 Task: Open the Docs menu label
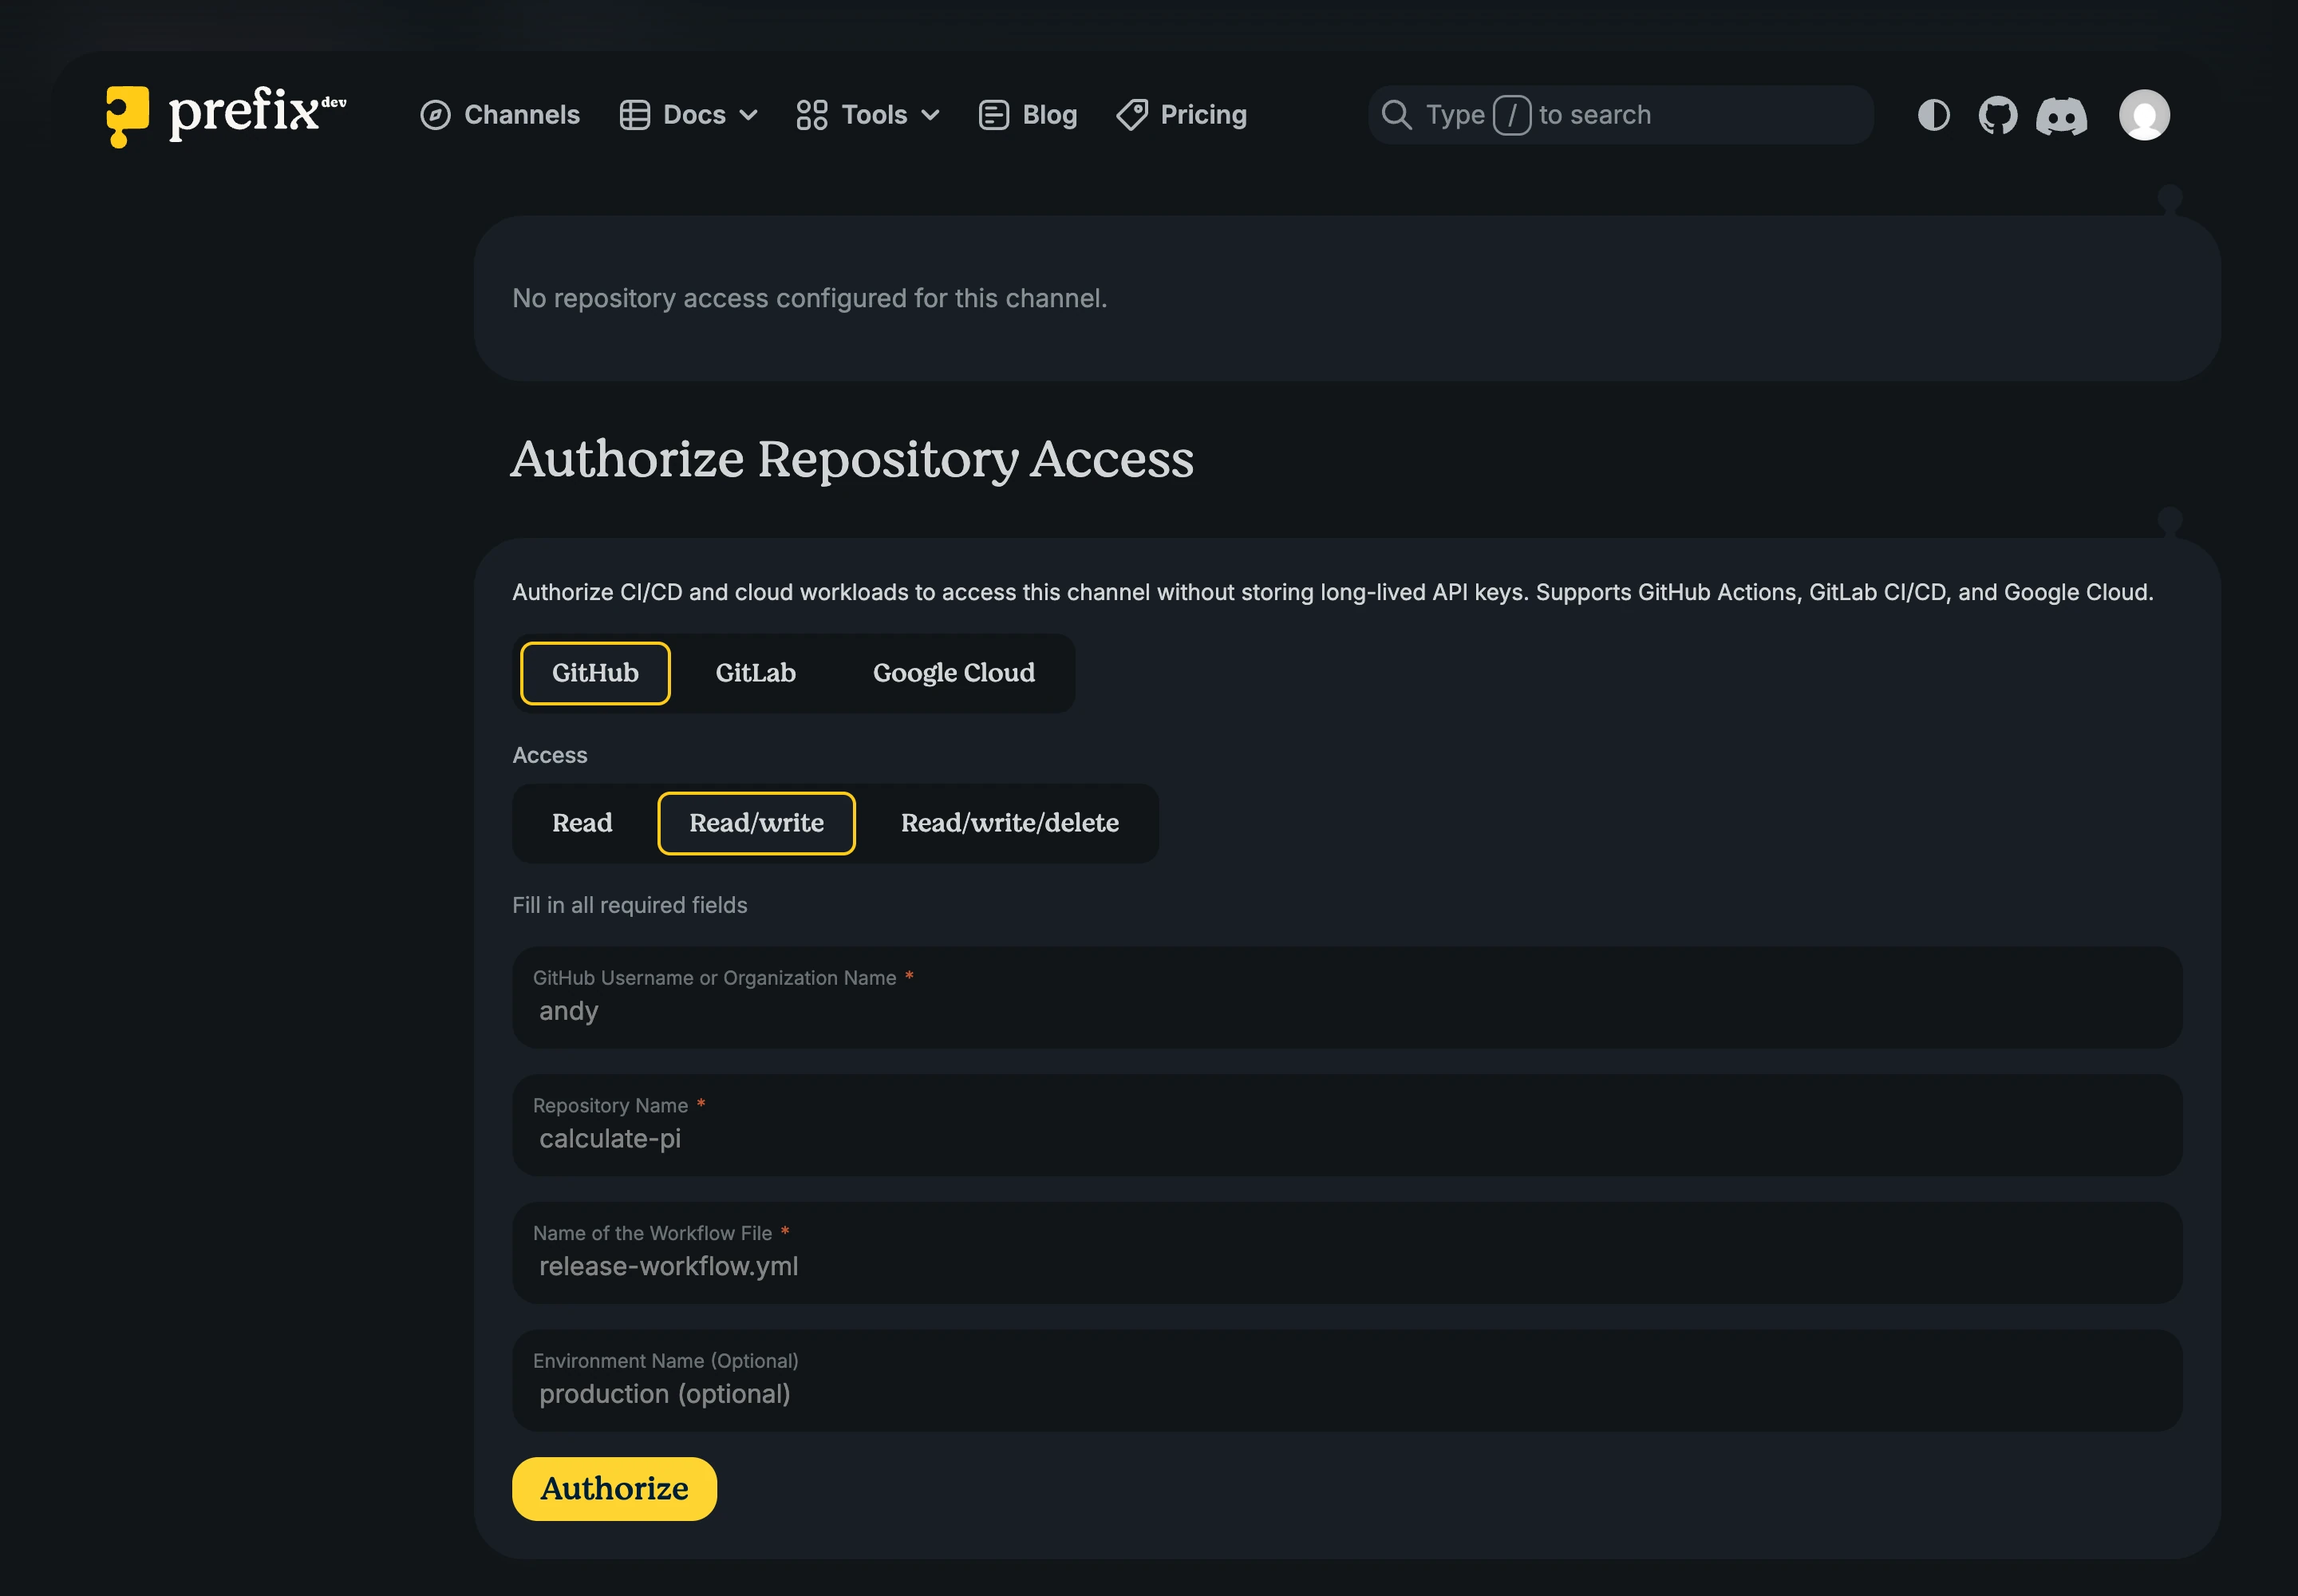pos(694,115)
